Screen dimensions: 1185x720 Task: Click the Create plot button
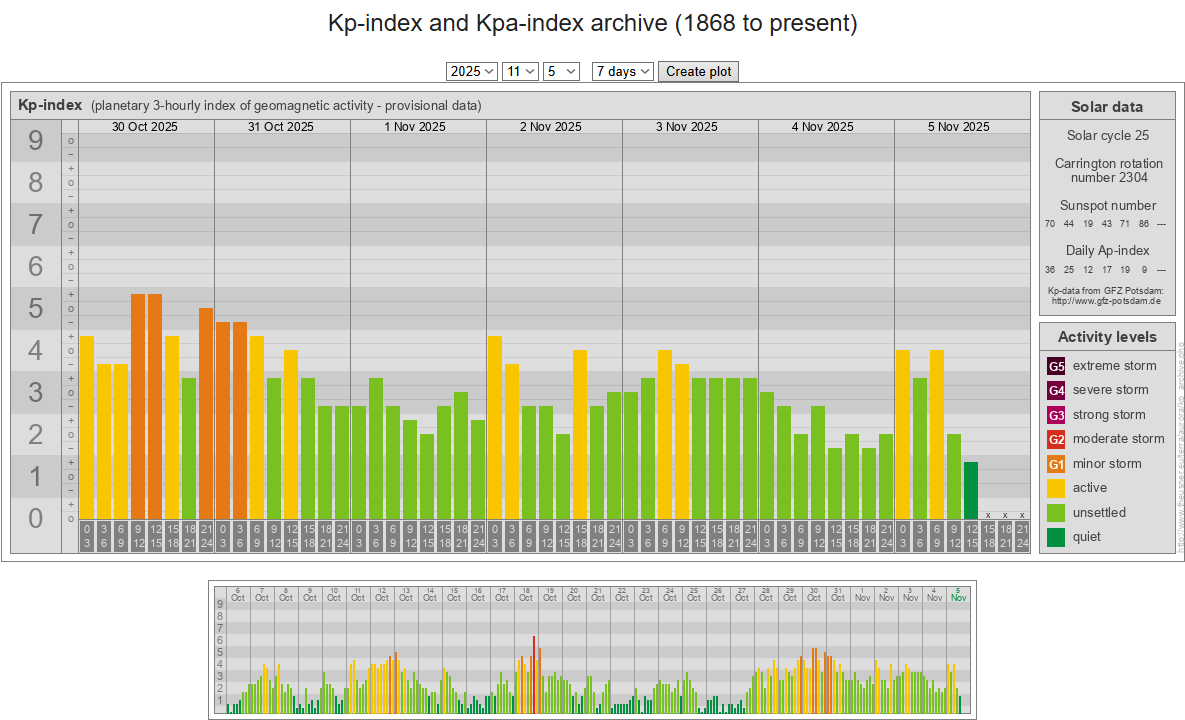pos(698,71)
